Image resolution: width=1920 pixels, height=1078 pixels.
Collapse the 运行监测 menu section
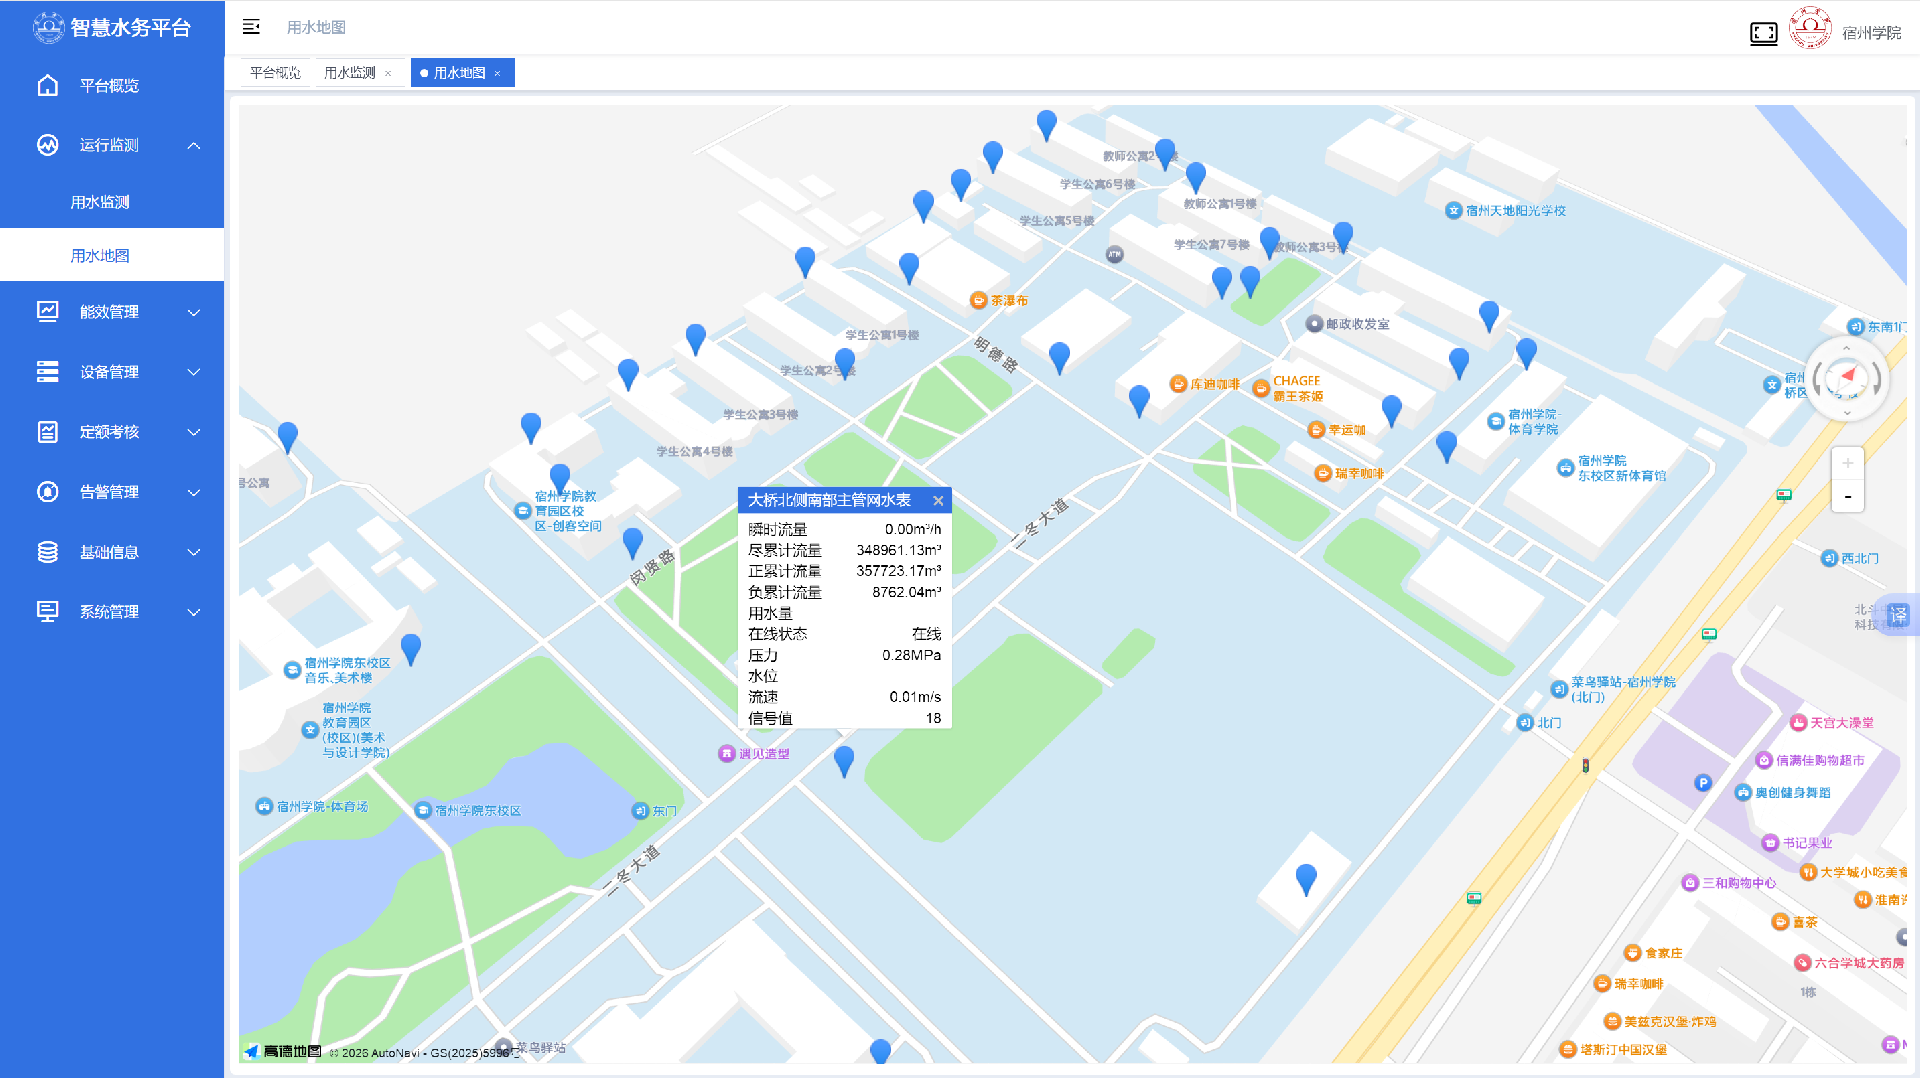point(194,146)
